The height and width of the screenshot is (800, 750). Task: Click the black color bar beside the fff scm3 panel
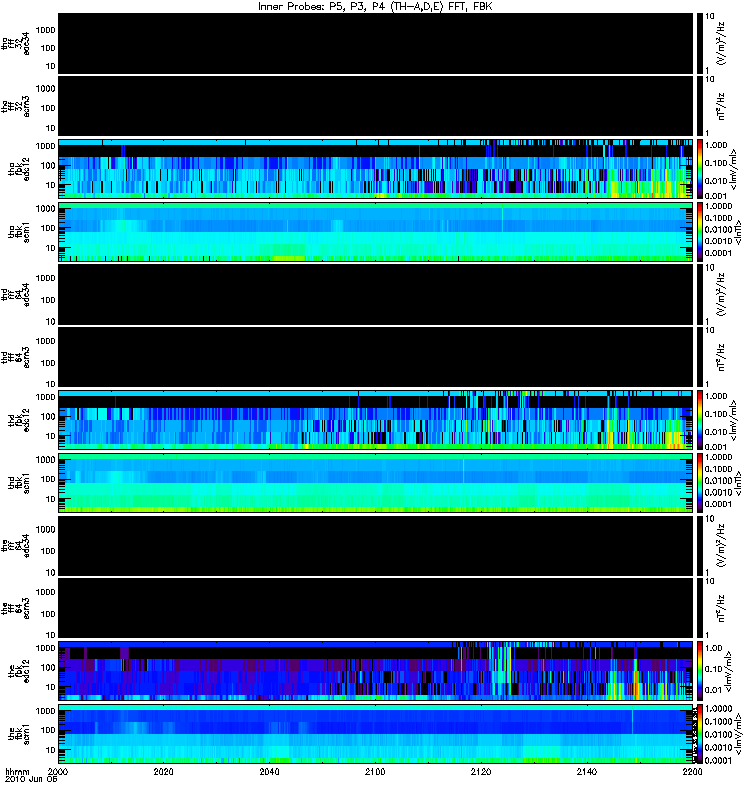(x=700, y=608)
